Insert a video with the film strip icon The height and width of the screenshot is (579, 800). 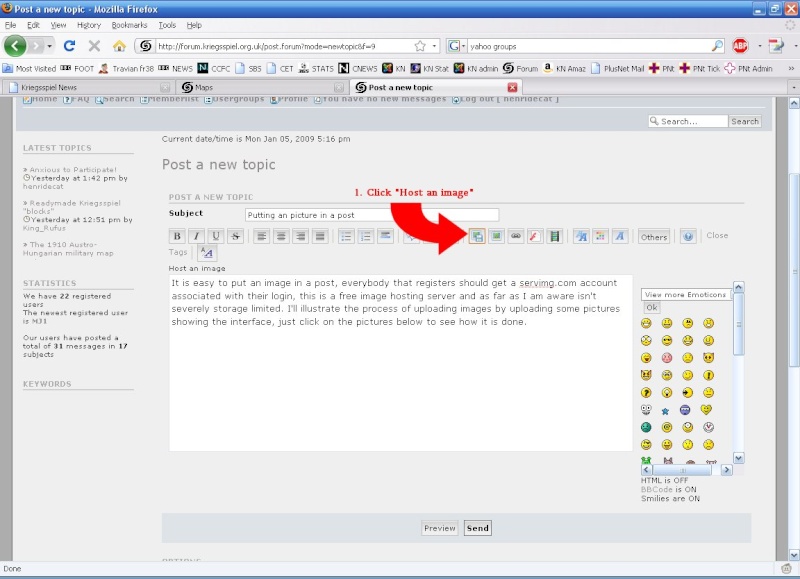pyautogui.click(x=555, y=236)
